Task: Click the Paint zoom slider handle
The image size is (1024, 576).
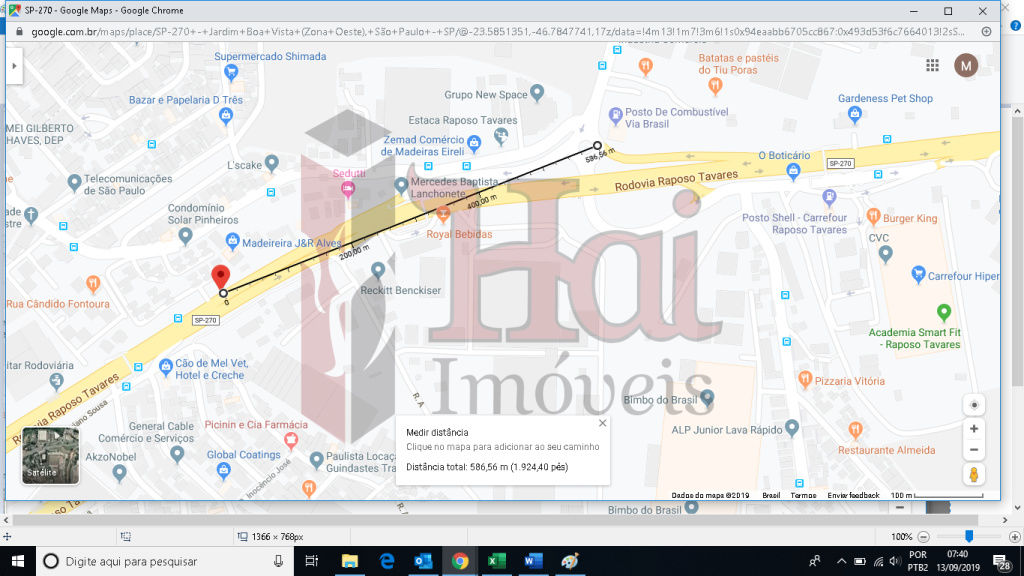Action: point(969,536)
